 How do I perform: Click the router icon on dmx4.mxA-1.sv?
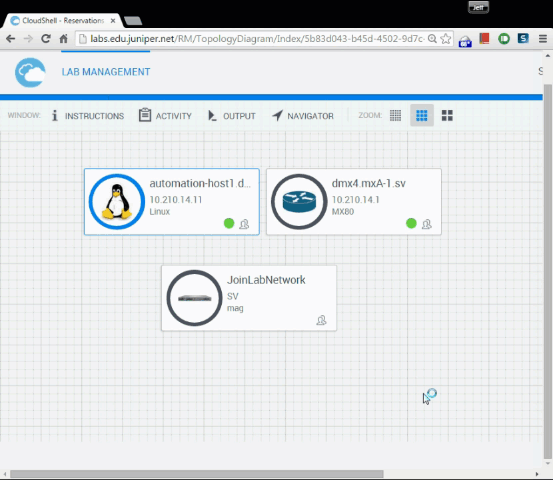click(299, 202)
